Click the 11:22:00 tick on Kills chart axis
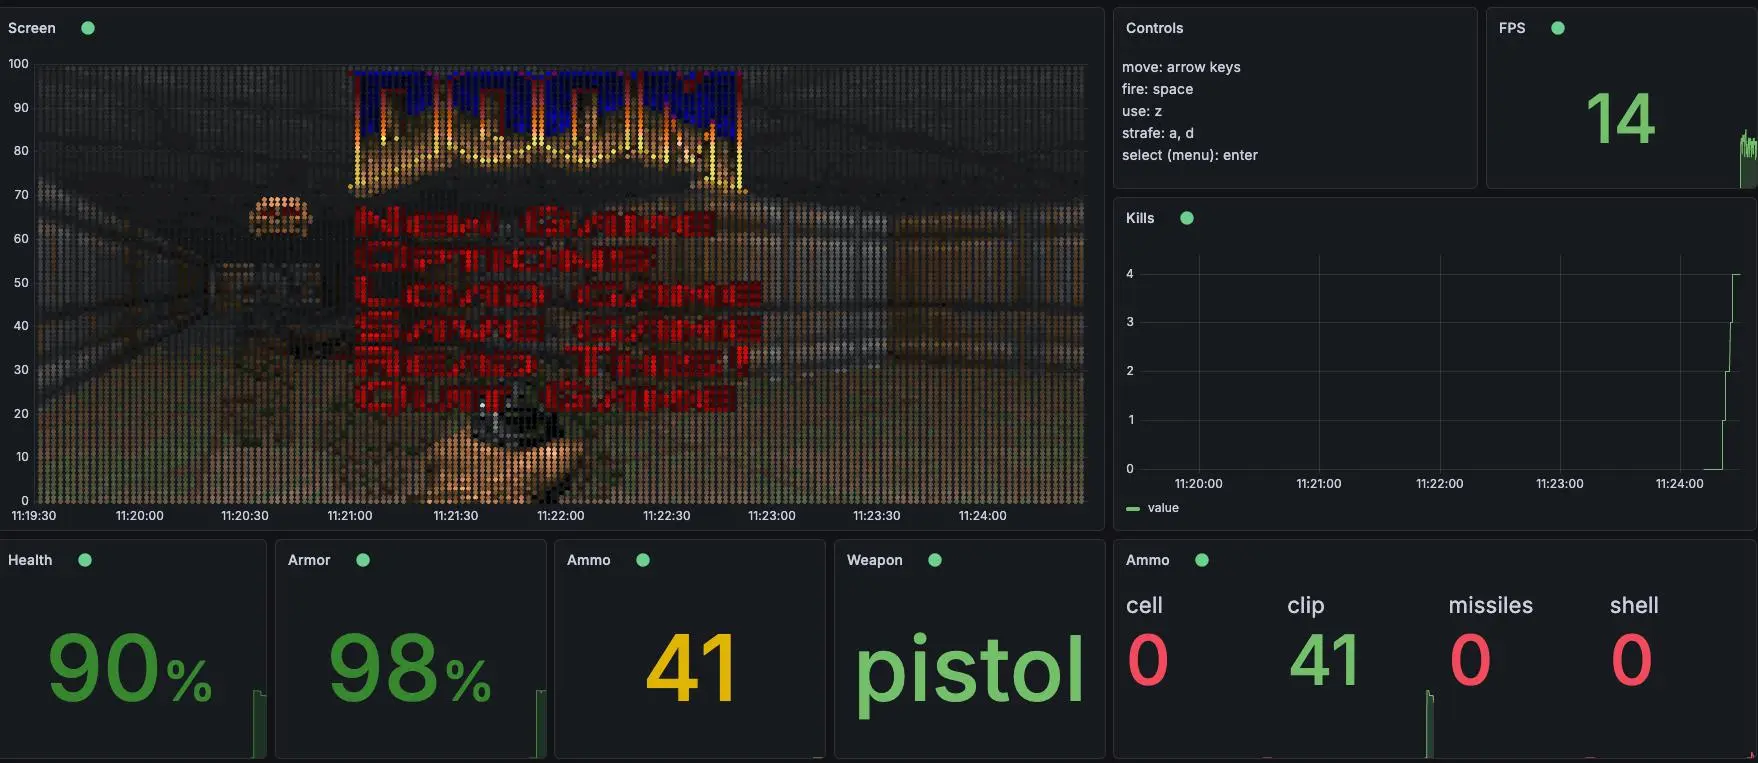 [1439, 484]
